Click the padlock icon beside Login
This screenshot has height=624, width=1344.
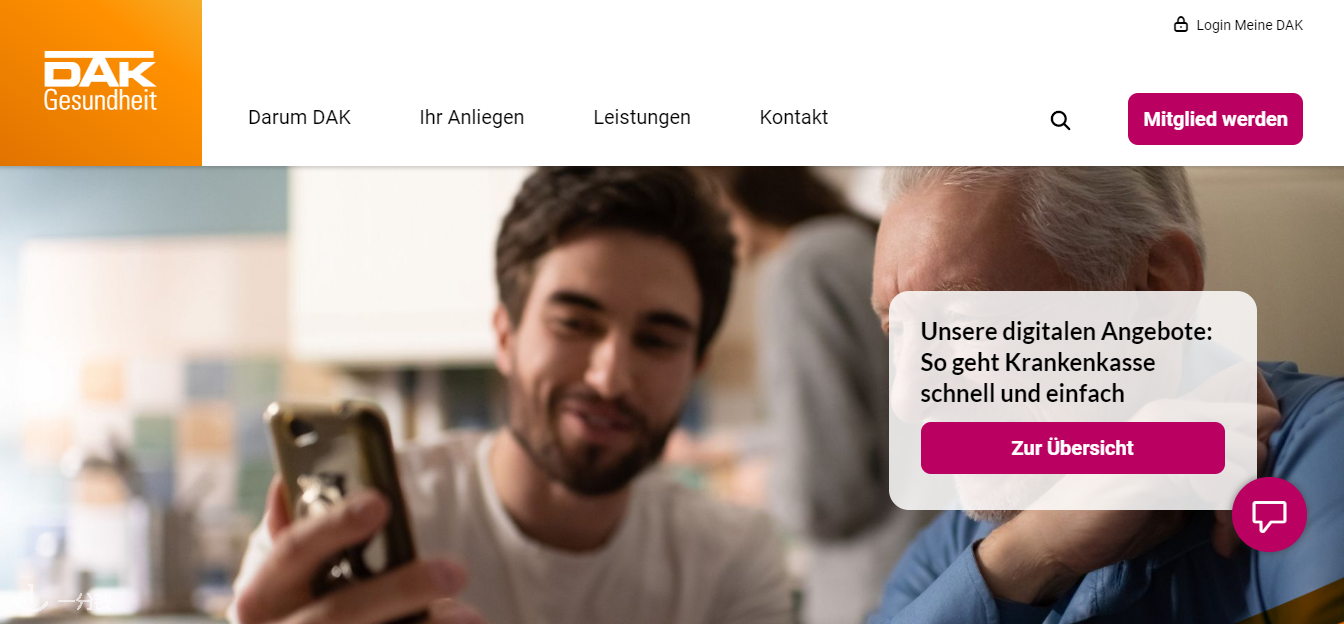pos(1181,24)
